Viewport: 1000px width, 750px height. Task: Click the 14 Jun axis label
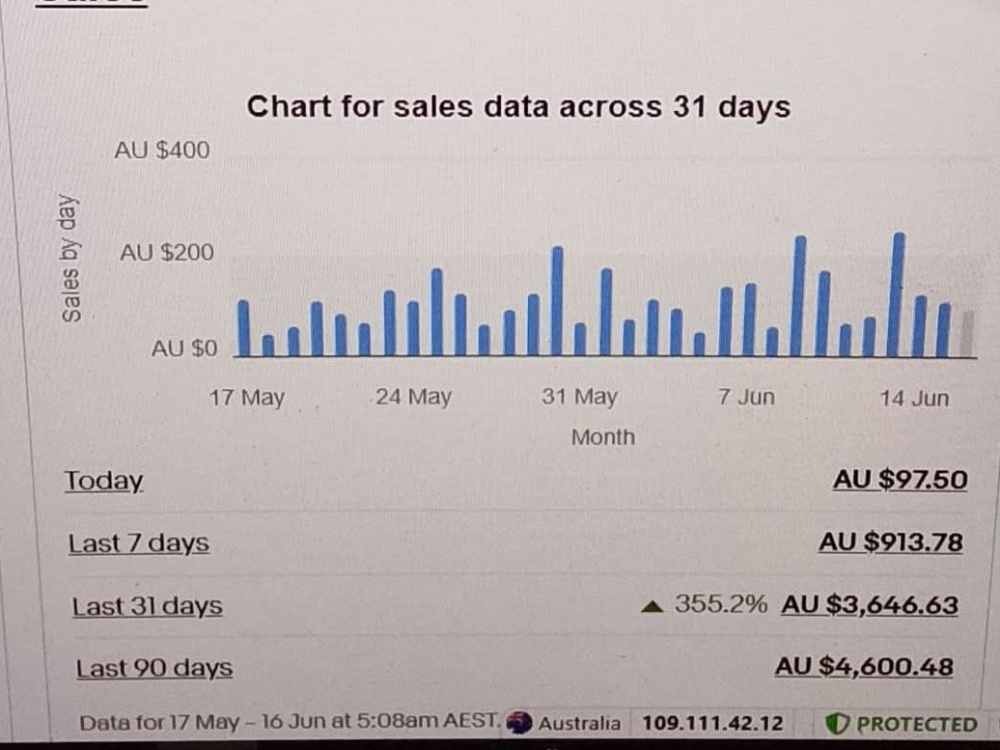(x=915, y=399)
